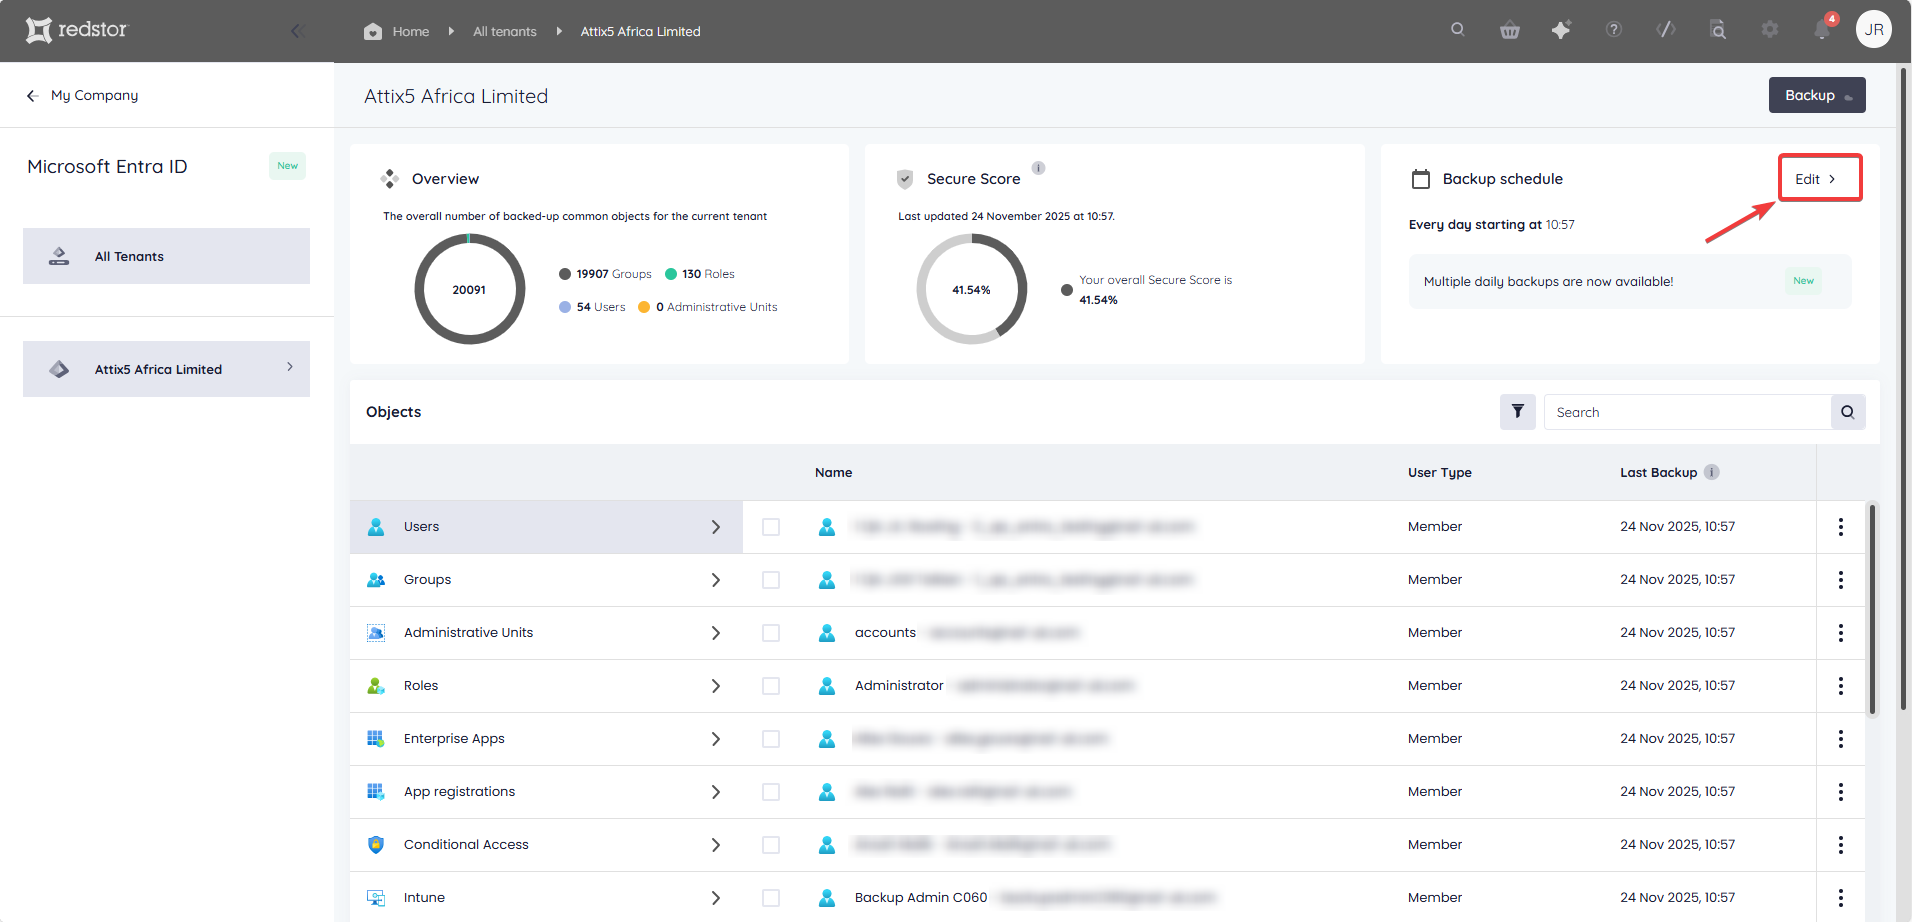Screen dimensions: 1912x922
Task: Go back to My Company
Action: 83,95
